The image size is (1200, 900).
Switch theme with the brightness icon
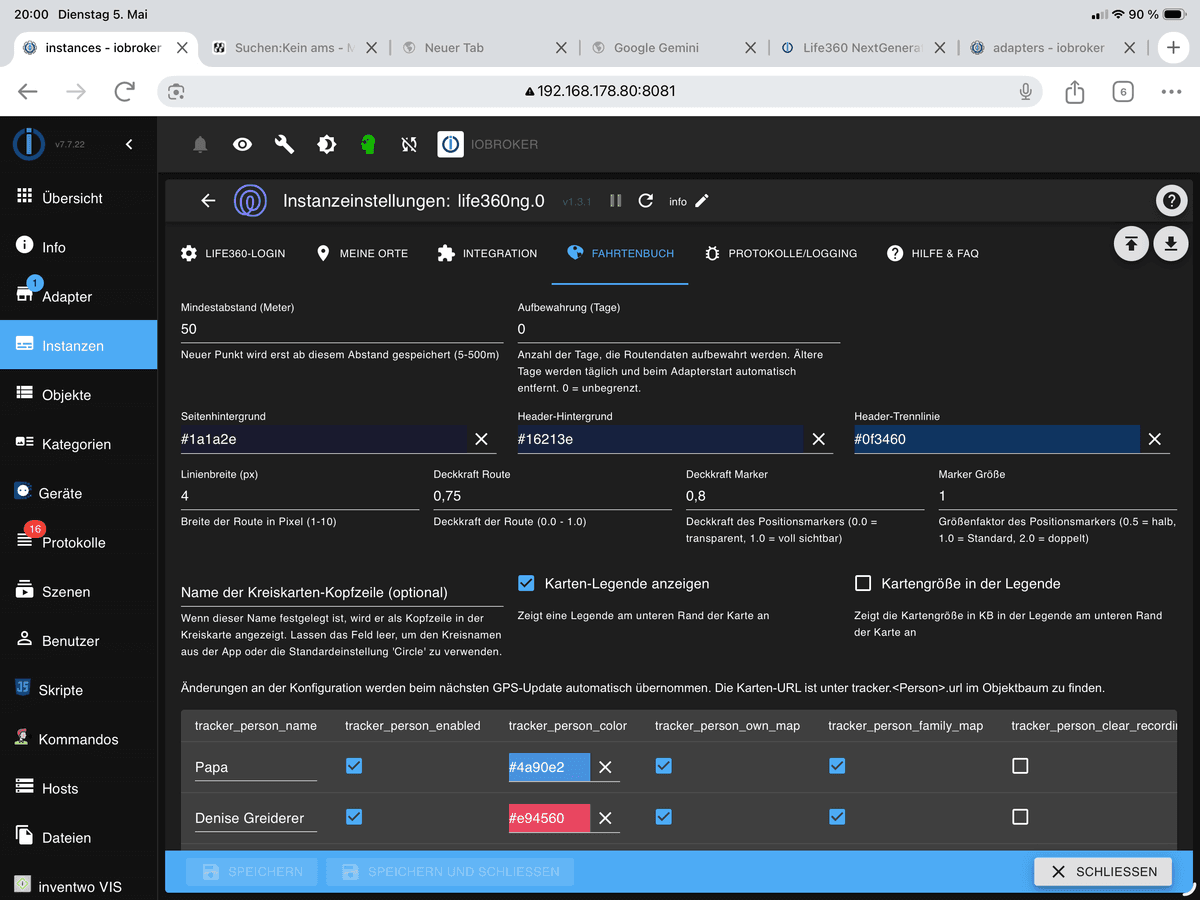(326, 145)
